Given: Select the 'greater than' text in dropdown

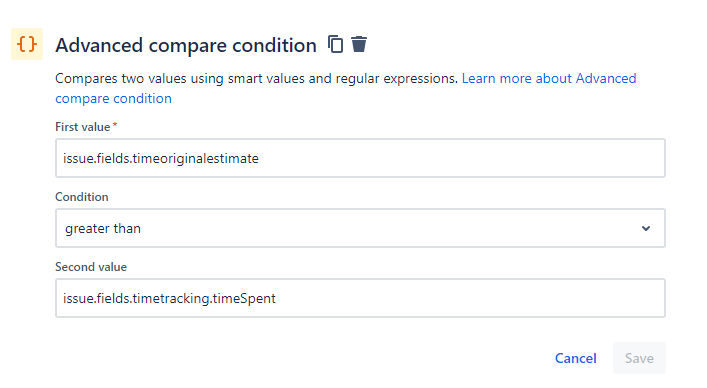Looking at the screenshot, I should pyautogui.click(x=103, y=229).
